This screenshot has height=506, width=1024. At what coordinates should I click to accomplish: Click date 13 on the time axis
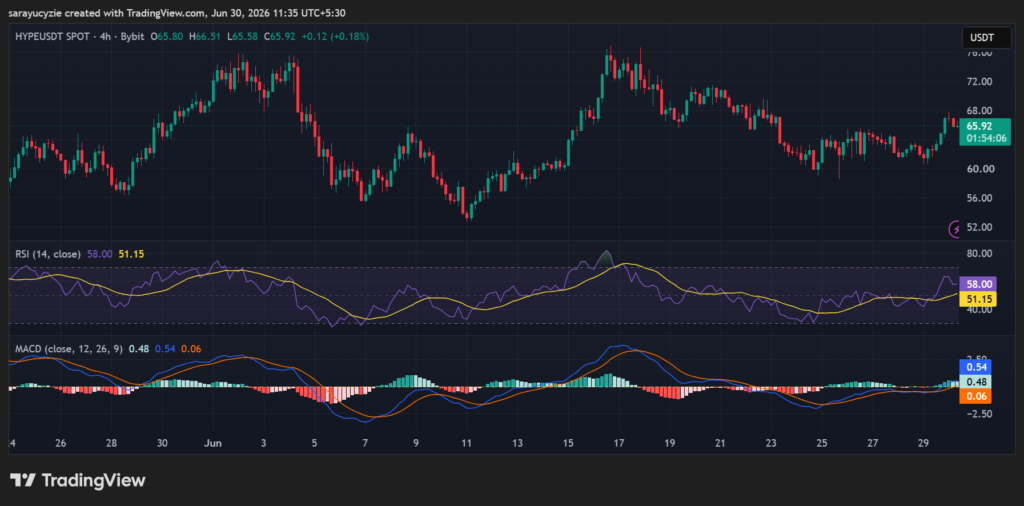[517, 443]
